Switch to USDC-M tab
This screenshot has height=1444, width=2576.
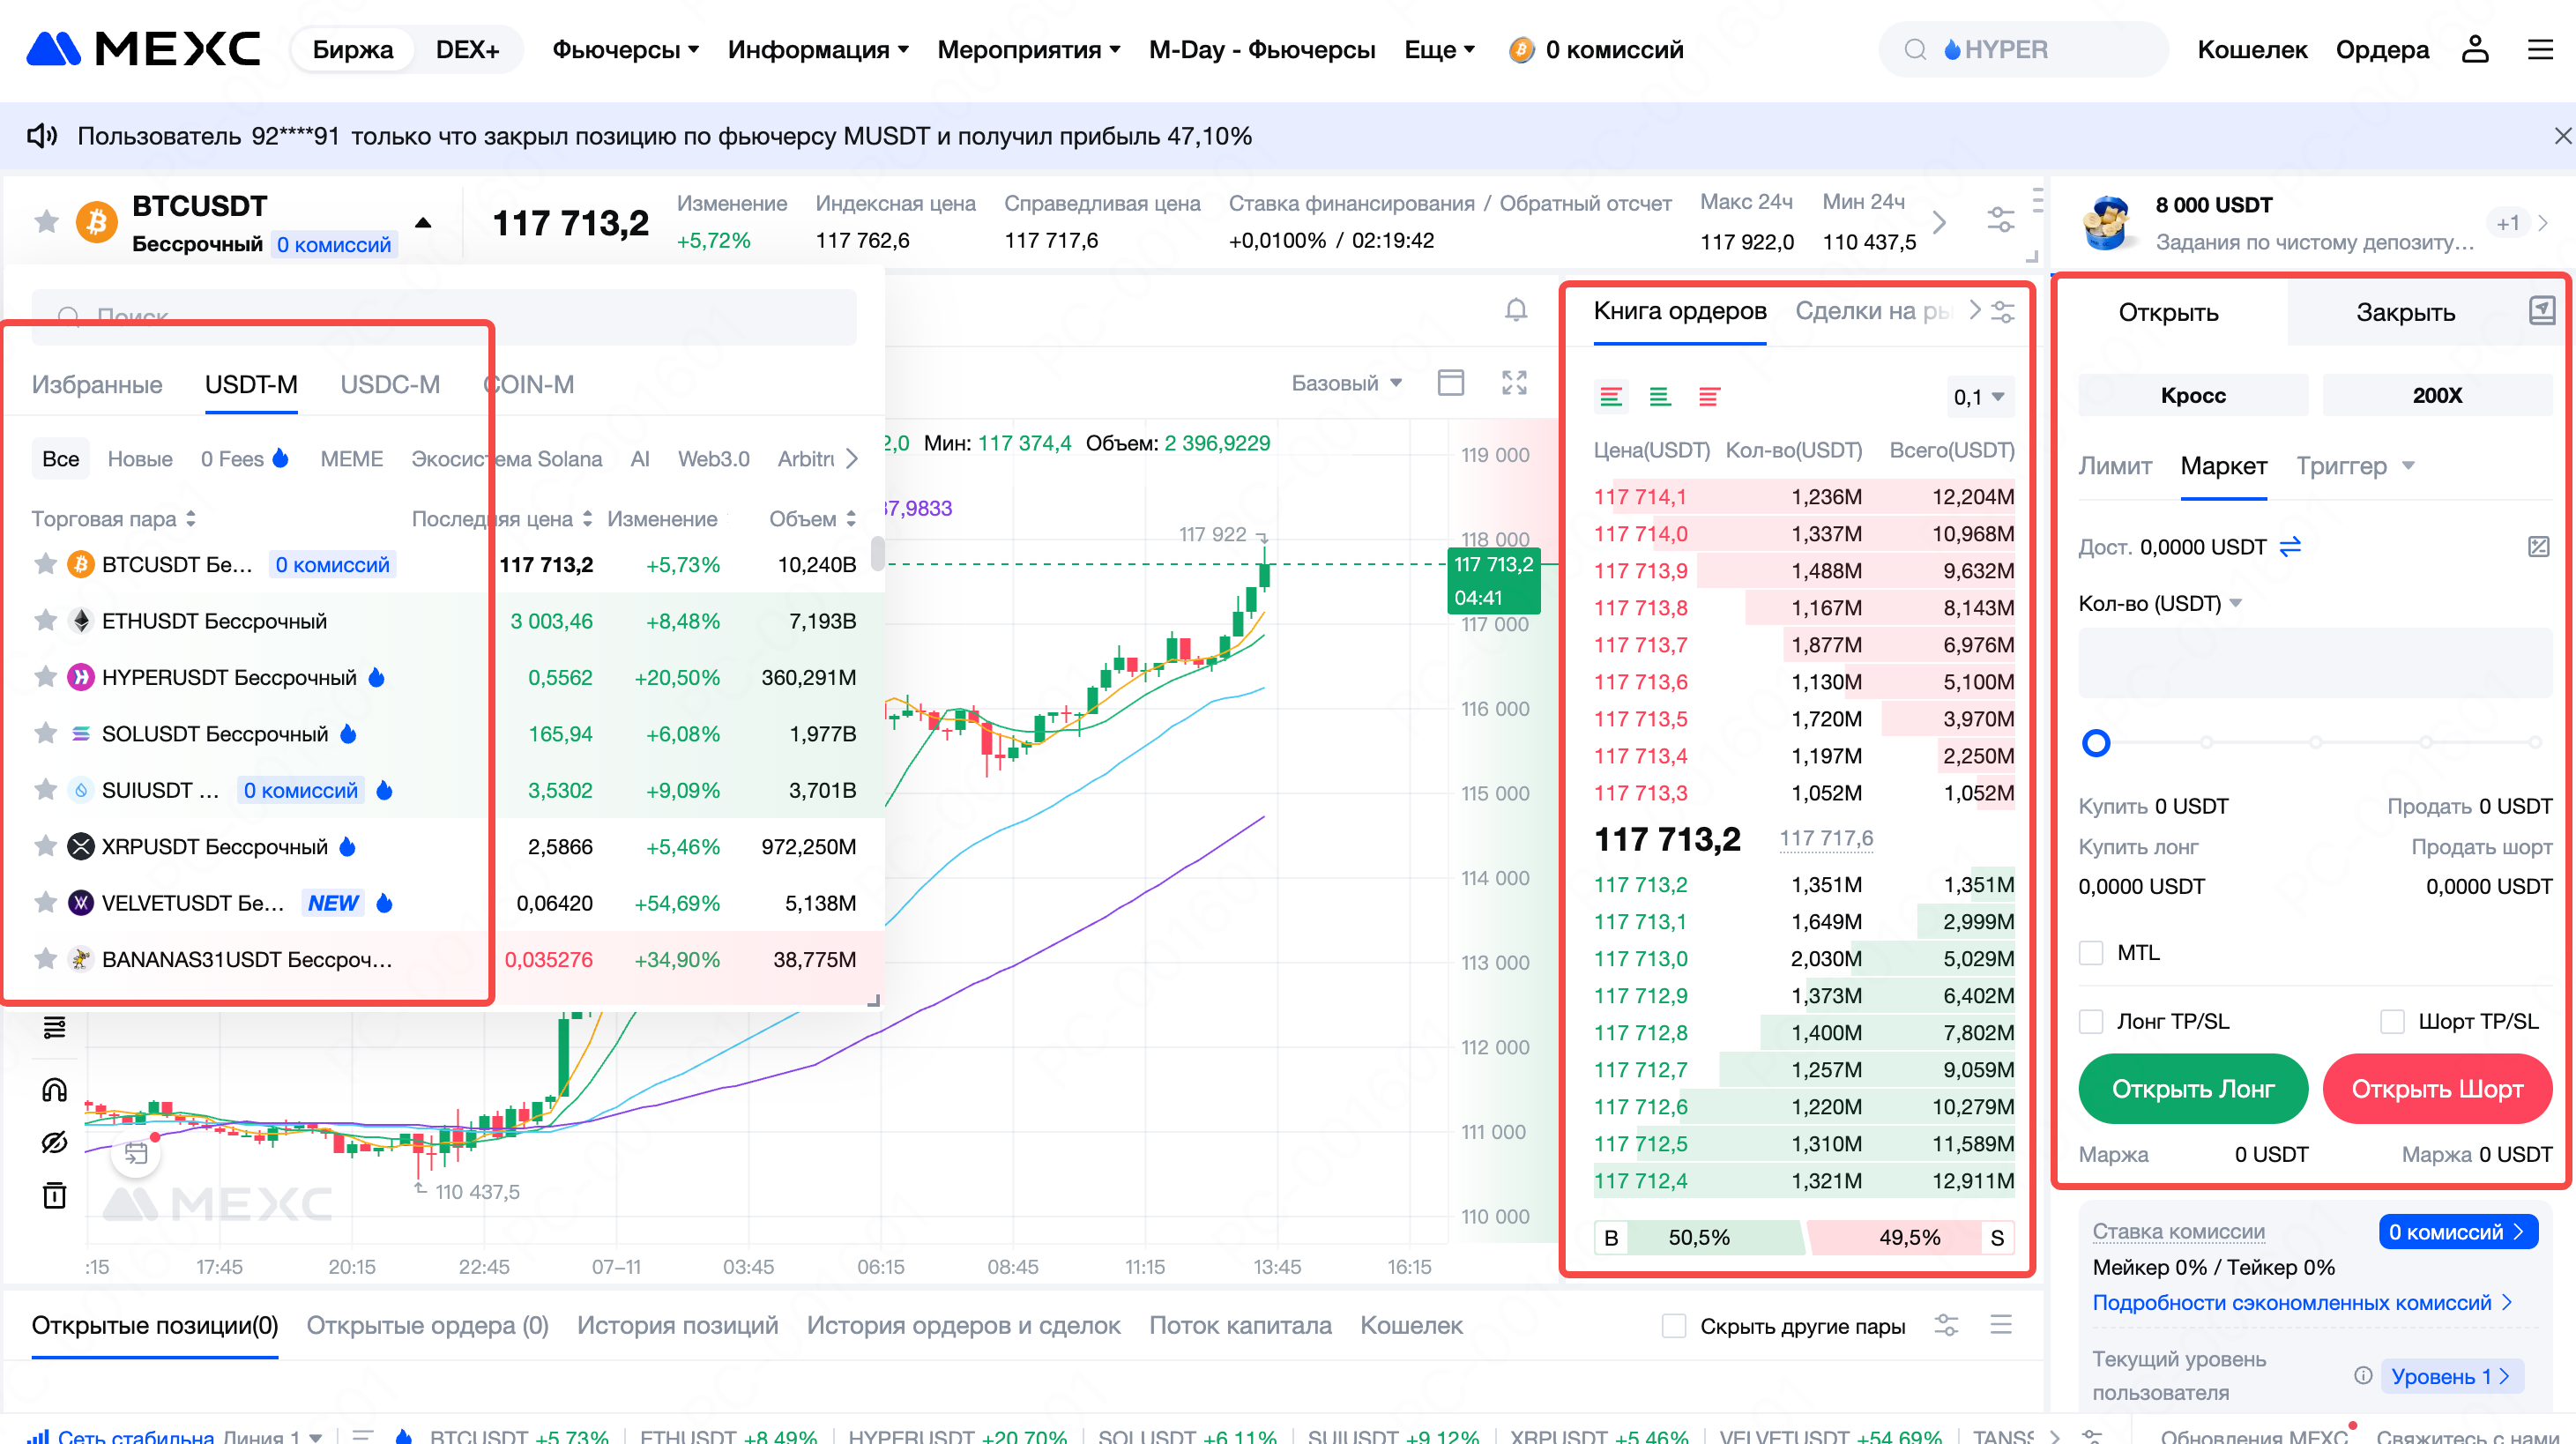[x=389, y=385]
